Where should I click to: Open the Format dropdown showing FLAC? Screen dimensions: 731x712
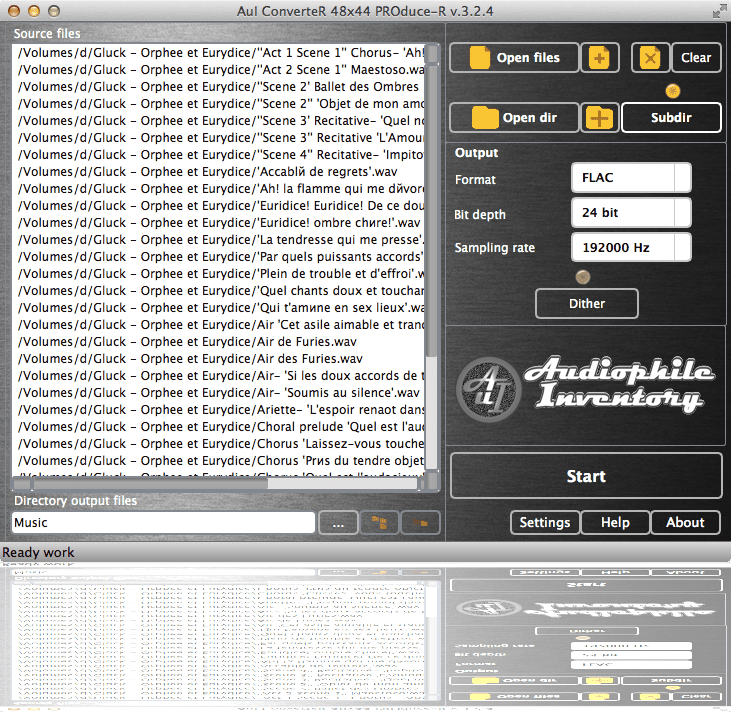tap(631, 178)
